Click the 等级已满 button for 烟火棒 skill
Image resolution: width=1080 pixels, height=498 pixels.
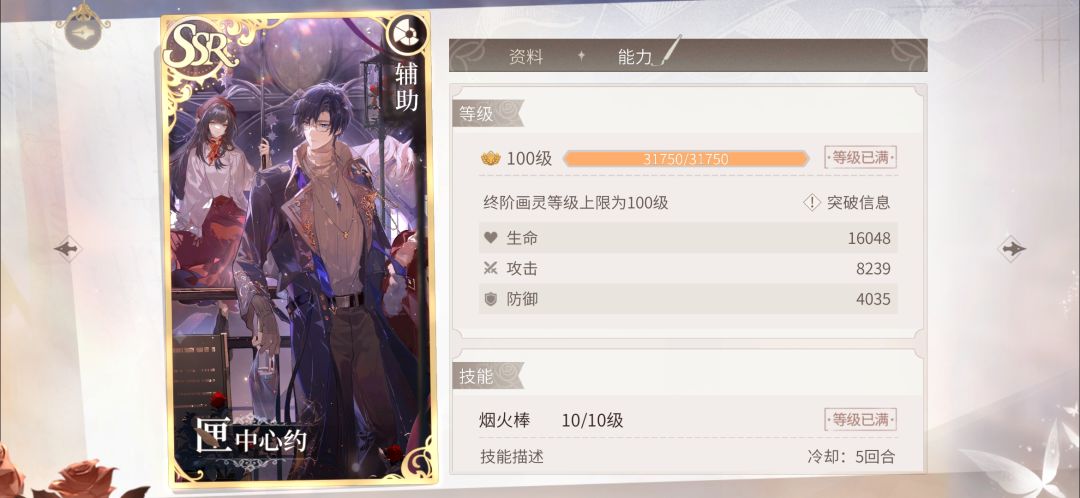coord(860,419)
